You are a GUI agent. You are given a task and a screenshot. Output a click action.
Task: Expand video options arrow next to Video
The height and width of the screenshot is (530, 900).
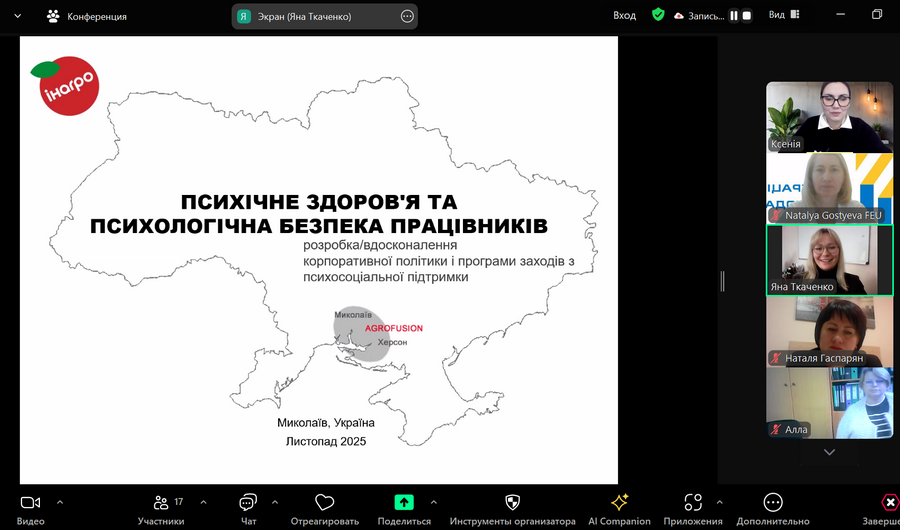[x=60, y=502]
